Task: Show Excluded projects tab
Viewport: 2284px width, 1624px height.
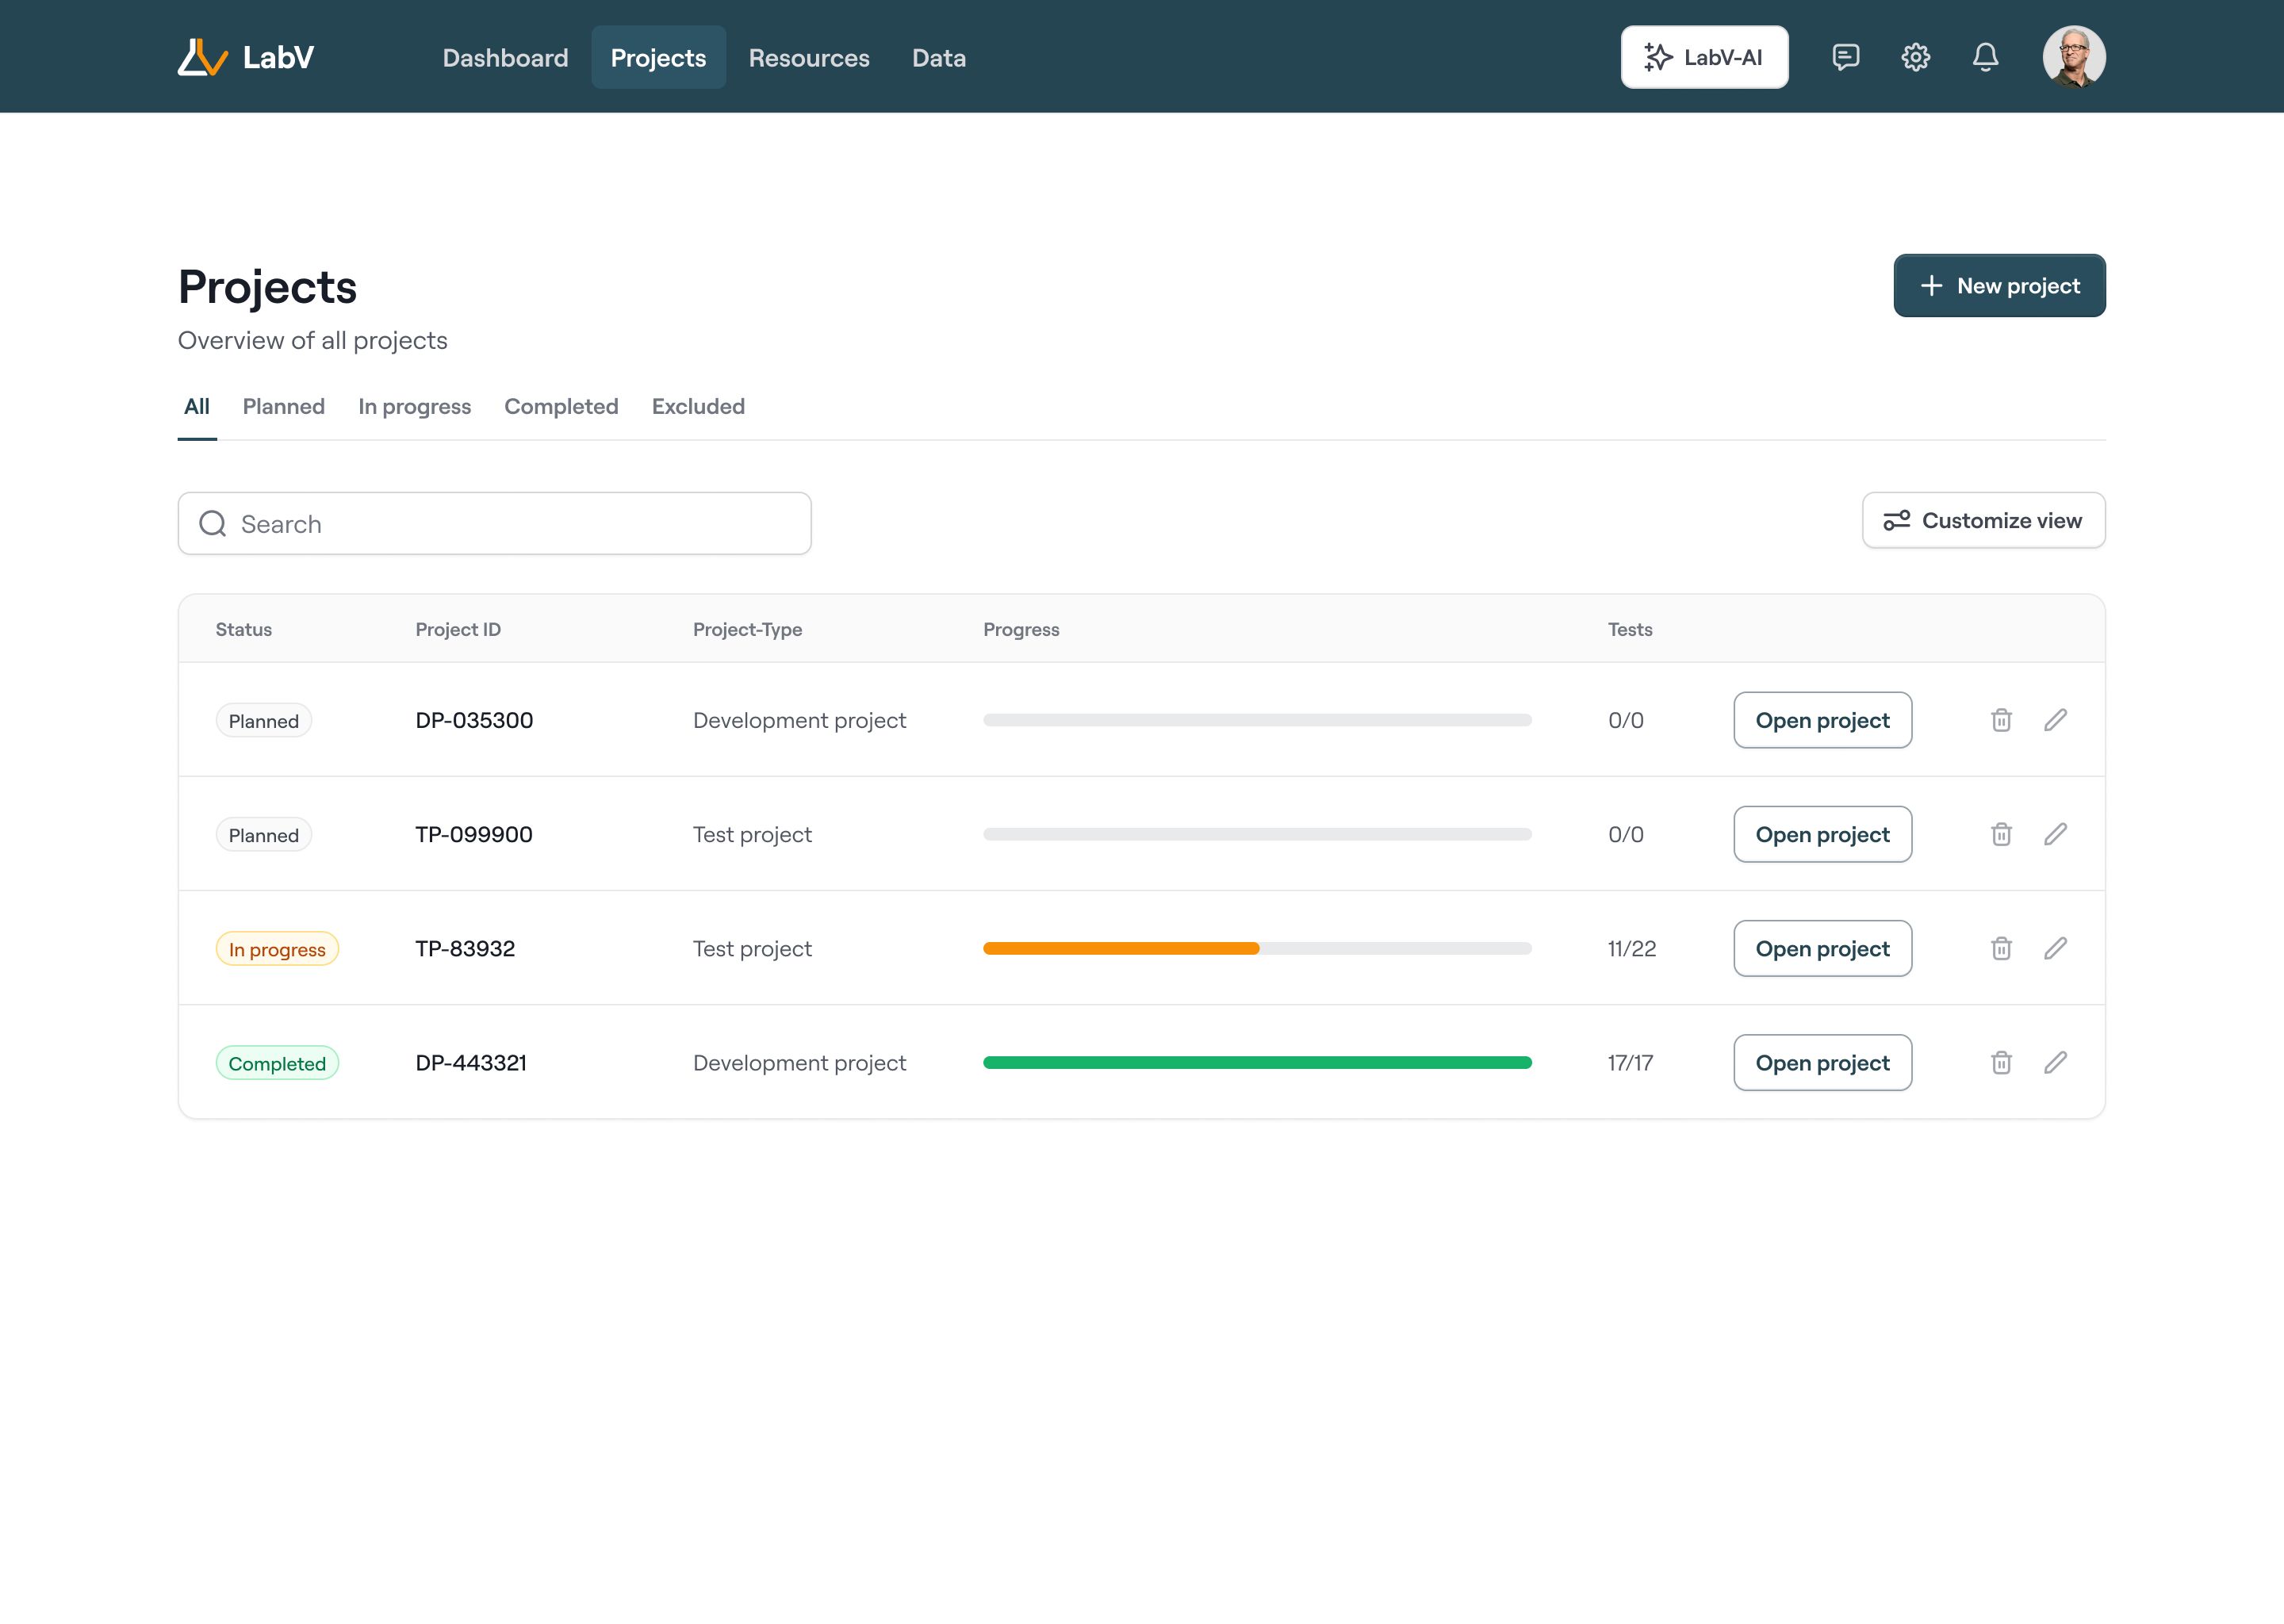Action: [x=698, y=406]
